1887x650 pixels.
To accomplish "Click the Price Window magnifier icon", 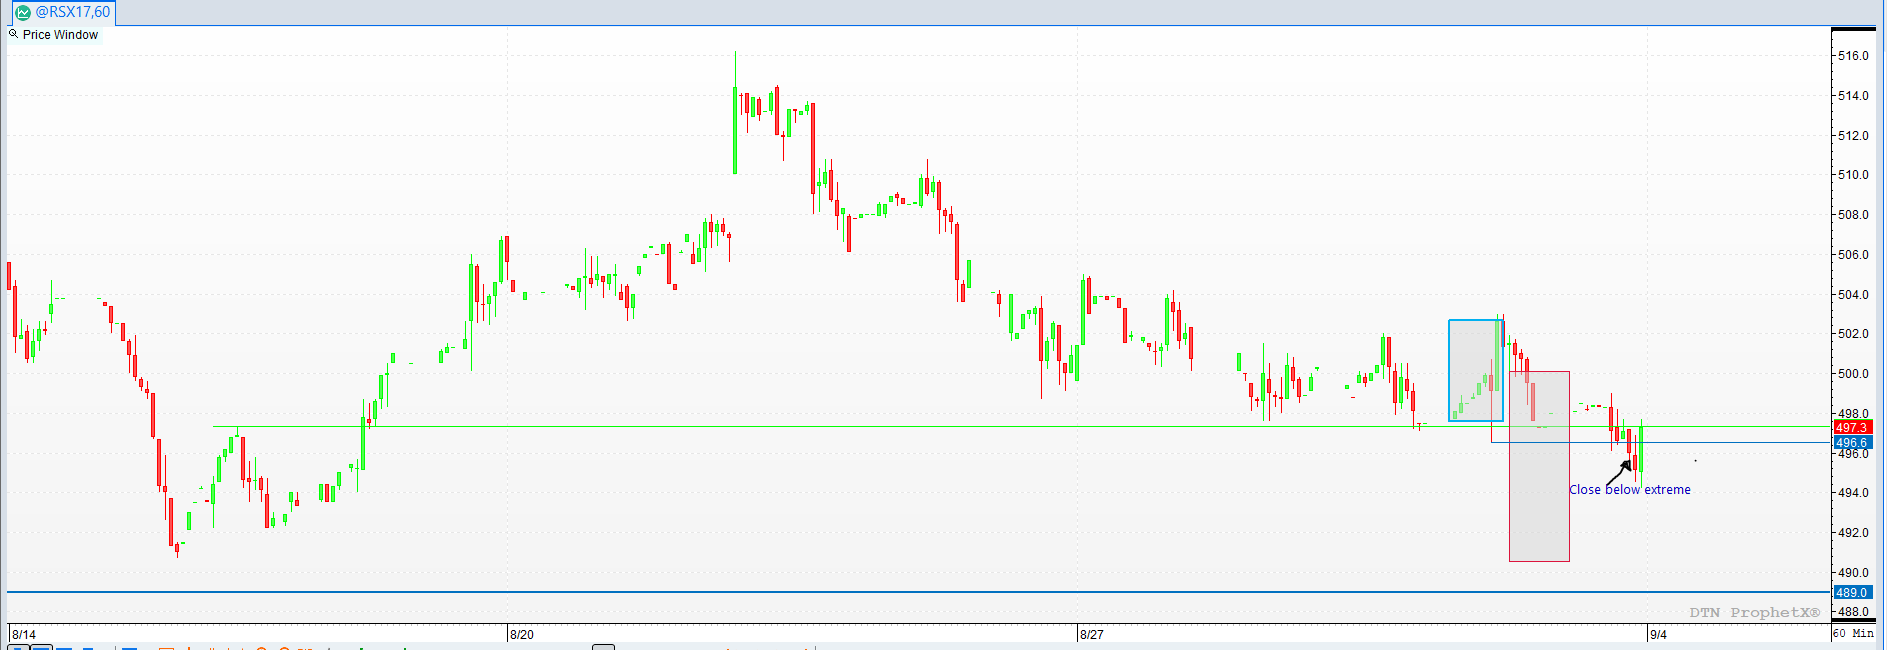I will pyautogui.click(x=14, y=34).
